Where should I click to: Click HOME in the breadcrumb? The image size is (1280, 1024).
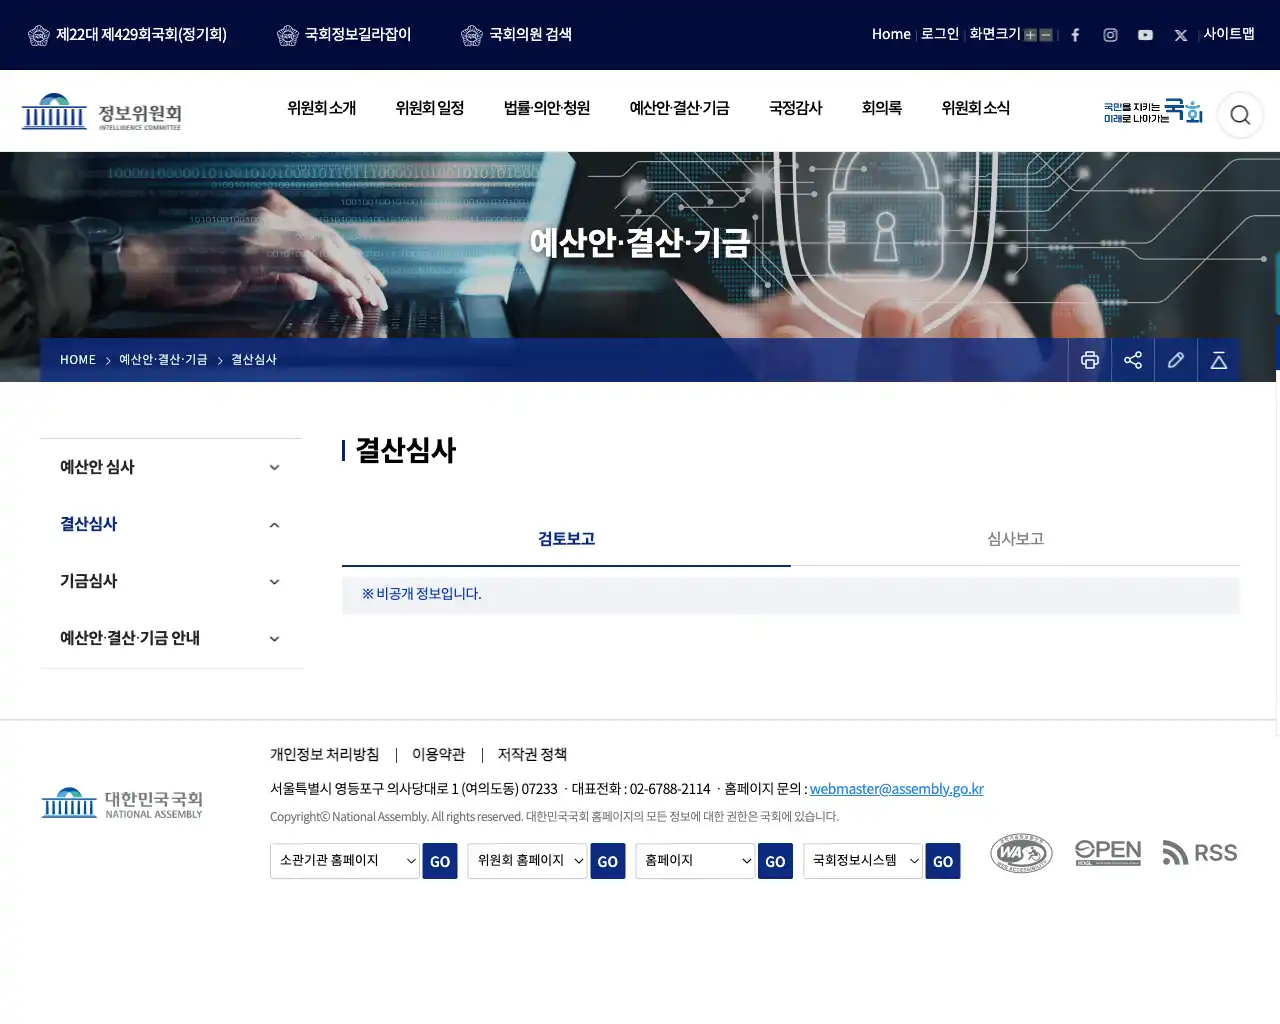pyautogui.click(x=78, y=360)
